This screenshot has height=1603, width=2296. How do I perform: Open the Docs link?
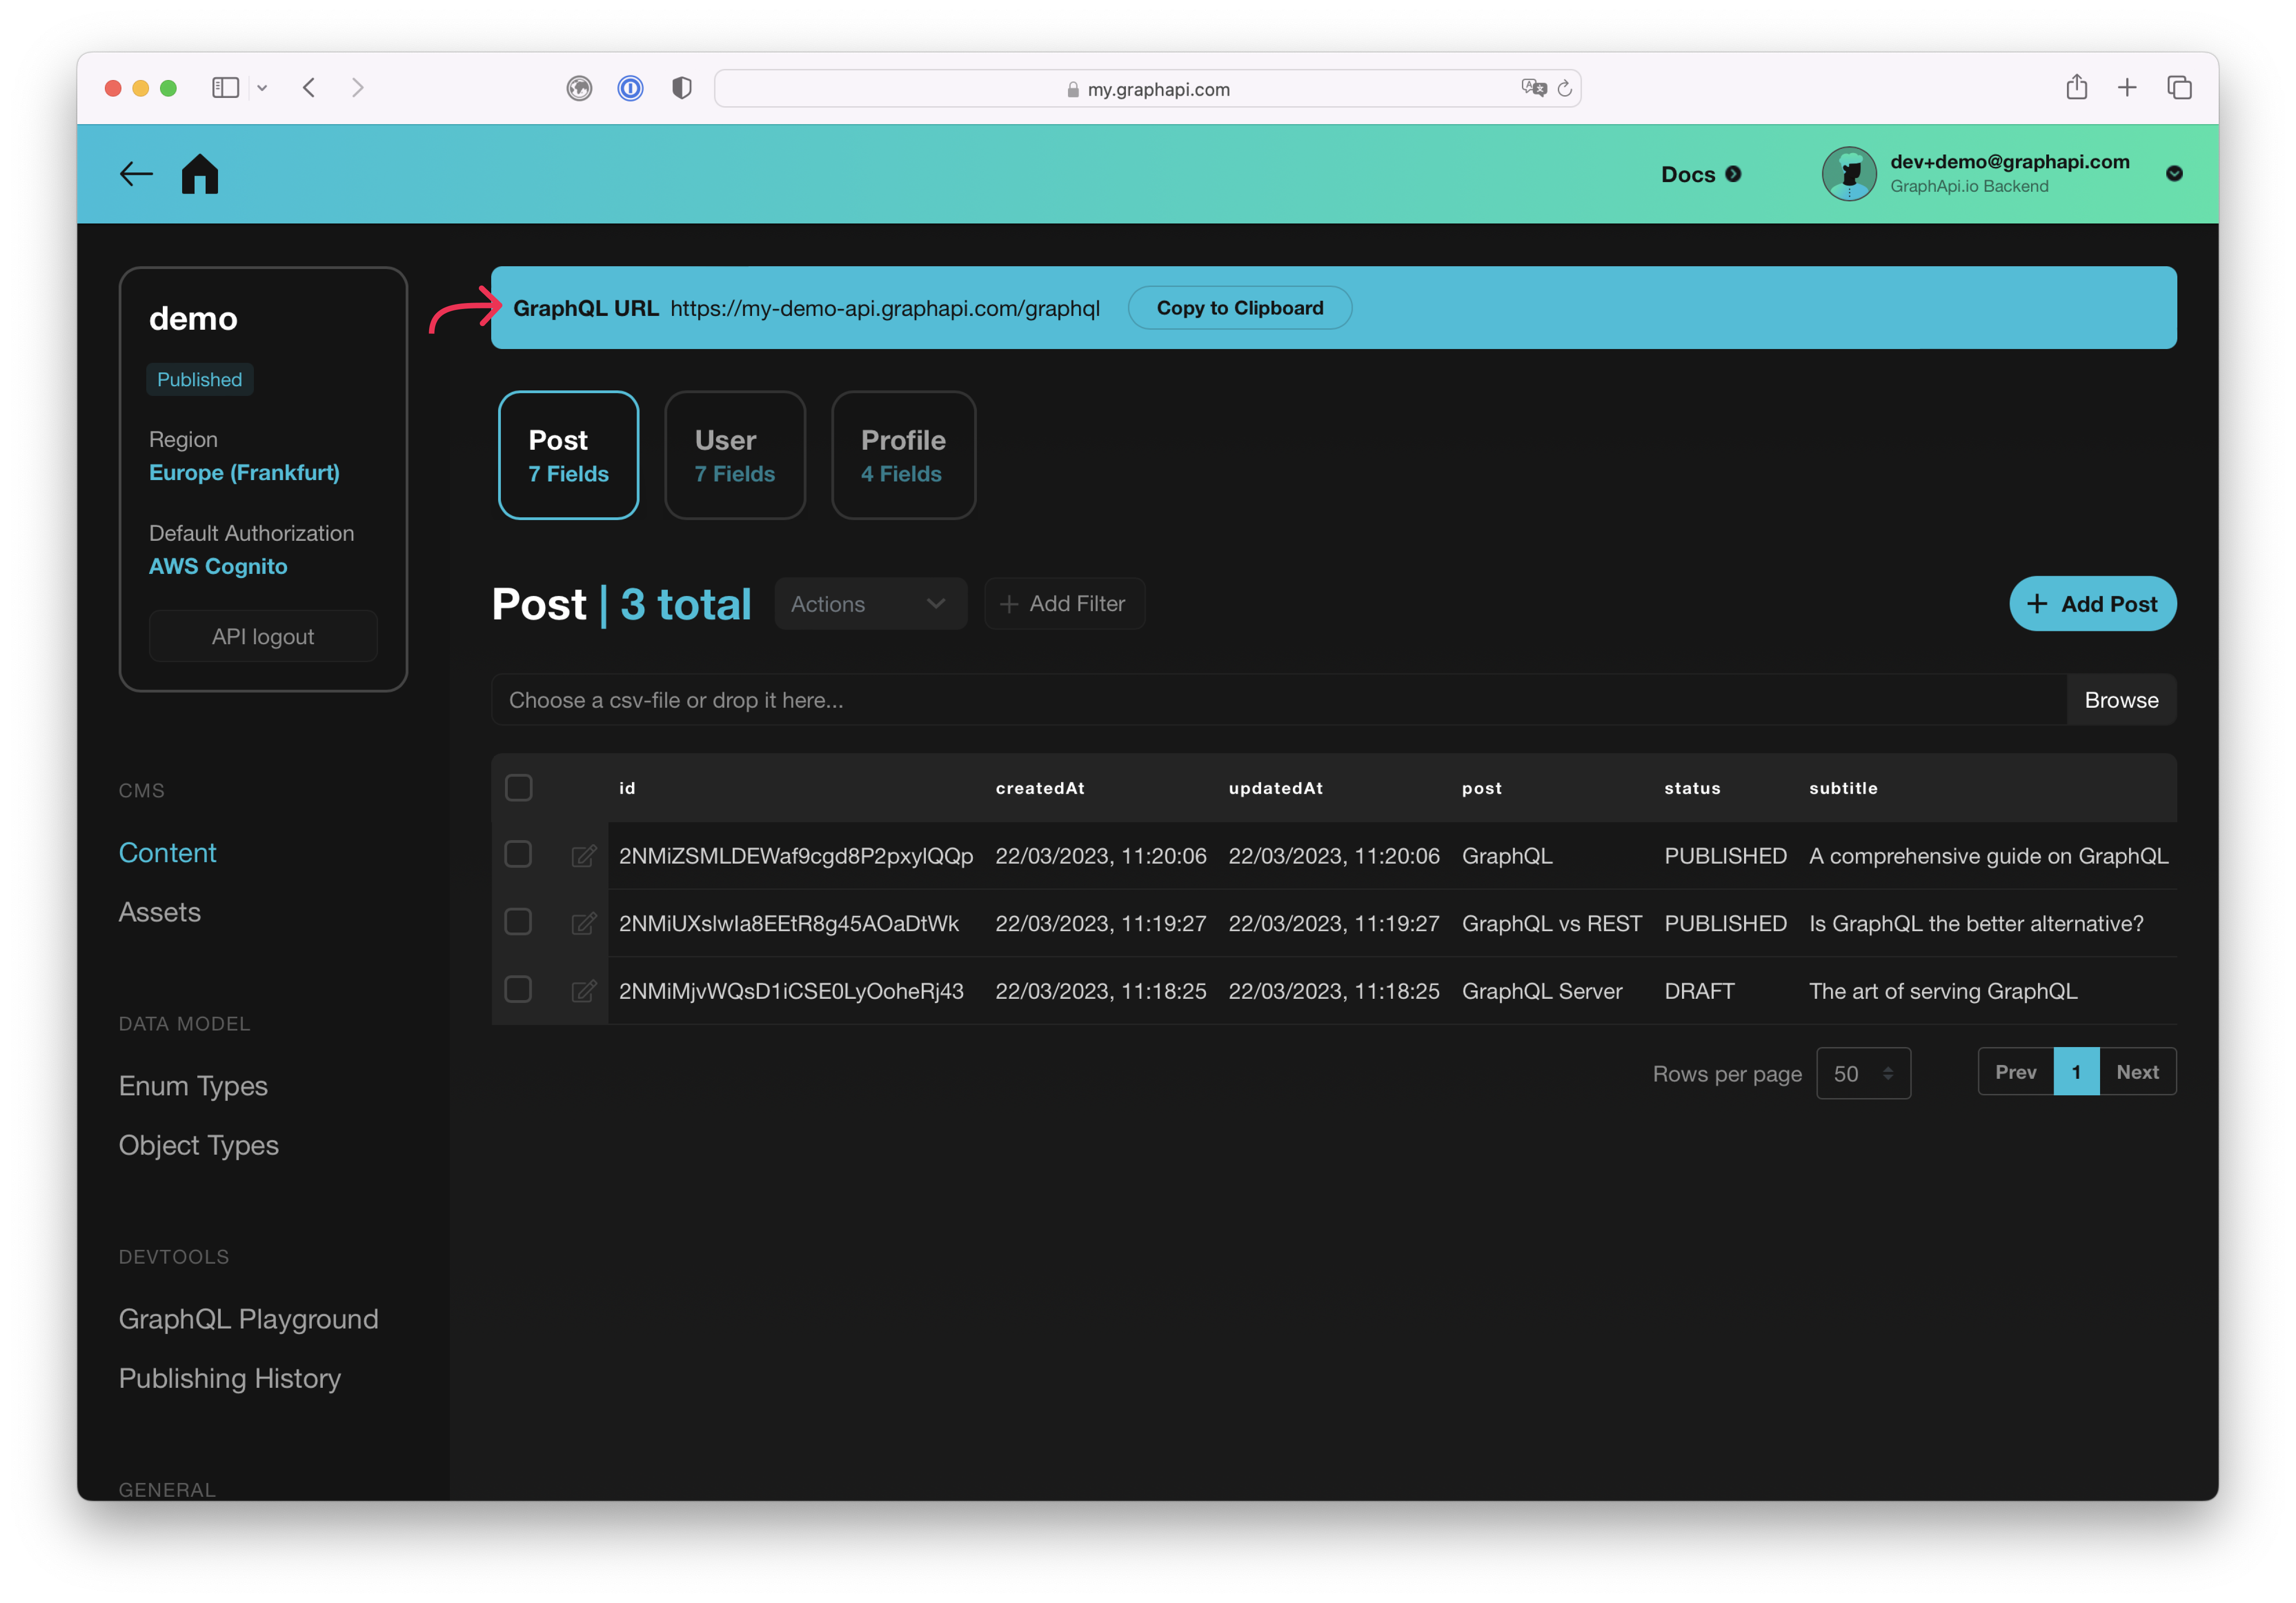tap(1700, 174)
